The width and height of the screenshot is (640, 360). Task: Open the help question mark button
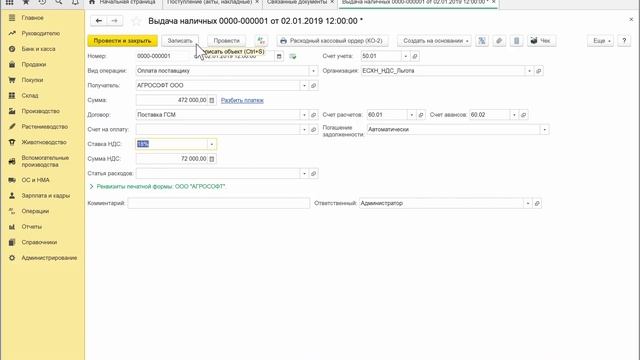coord(624,41)
